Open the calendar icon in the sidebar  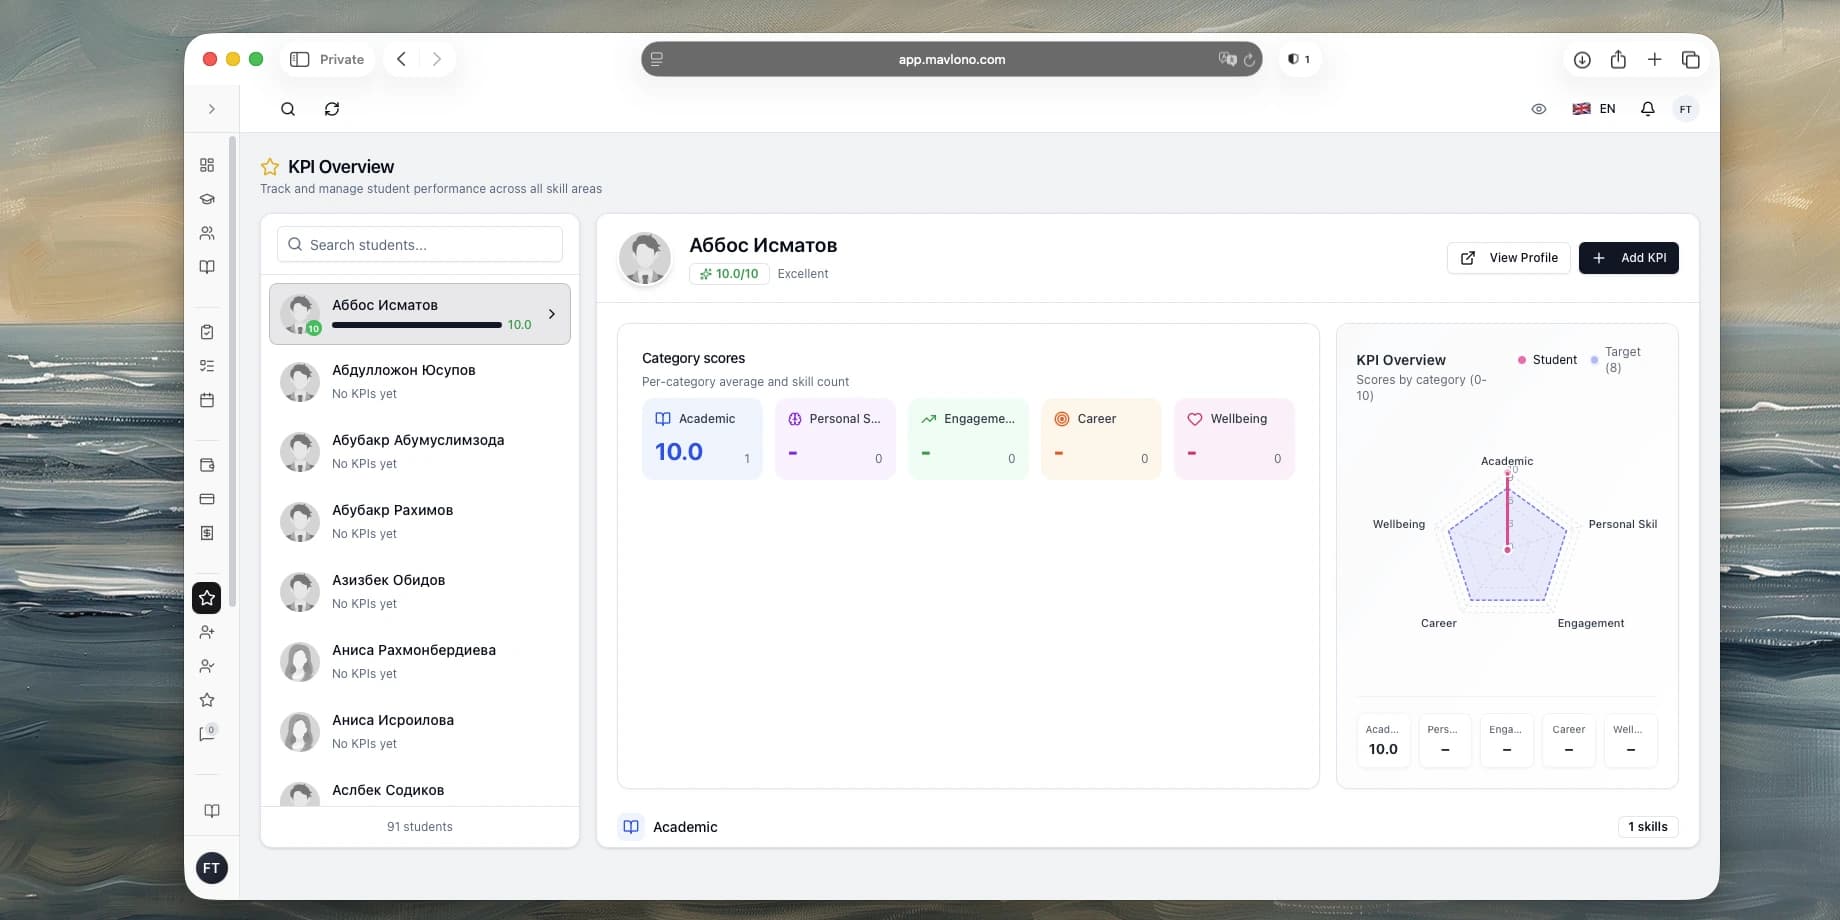click(x=207, y=399)
